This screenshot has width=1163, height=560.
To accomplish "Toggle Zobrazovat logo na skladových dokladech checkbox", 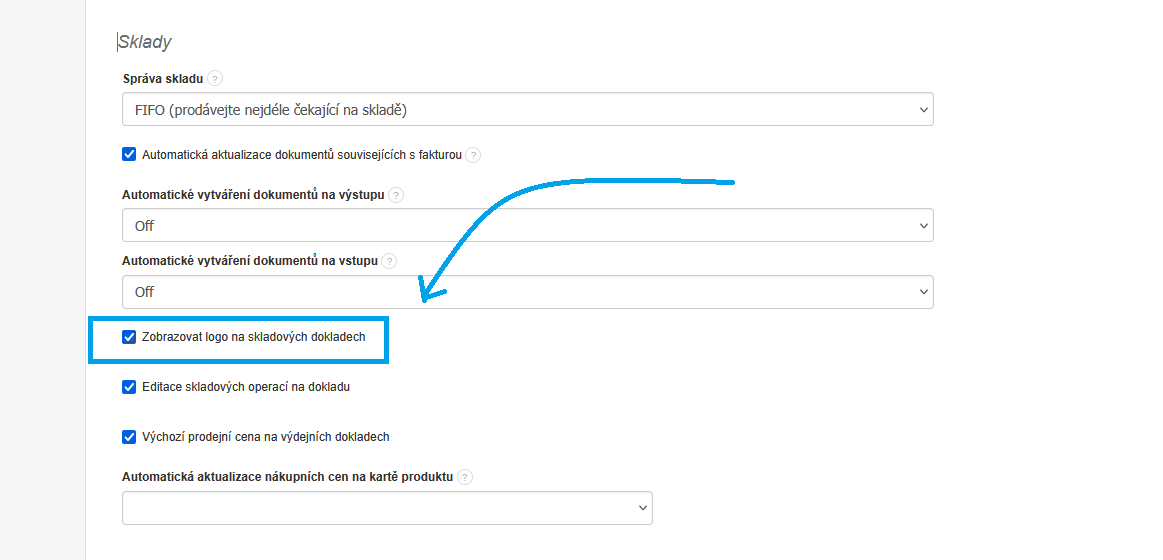I will tap(129, 337).
